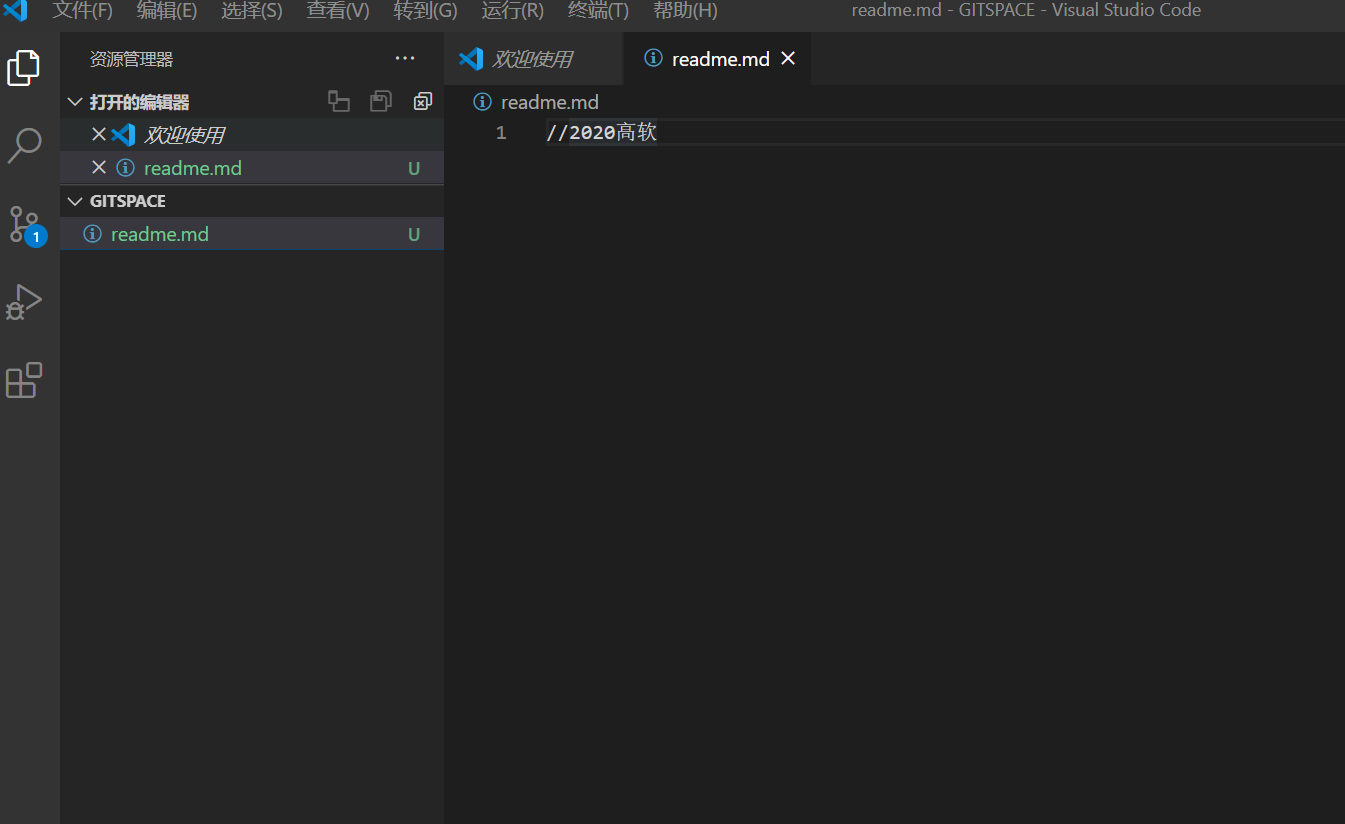Open the Explorer panel more actions (…) menu

point(405,59)
